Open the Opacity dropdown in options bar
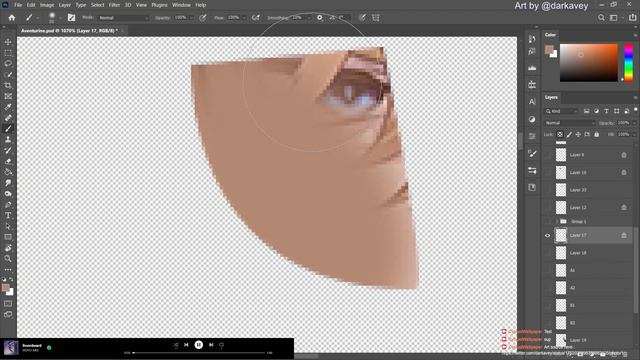The image size is (640, 360). click(191, 18)
